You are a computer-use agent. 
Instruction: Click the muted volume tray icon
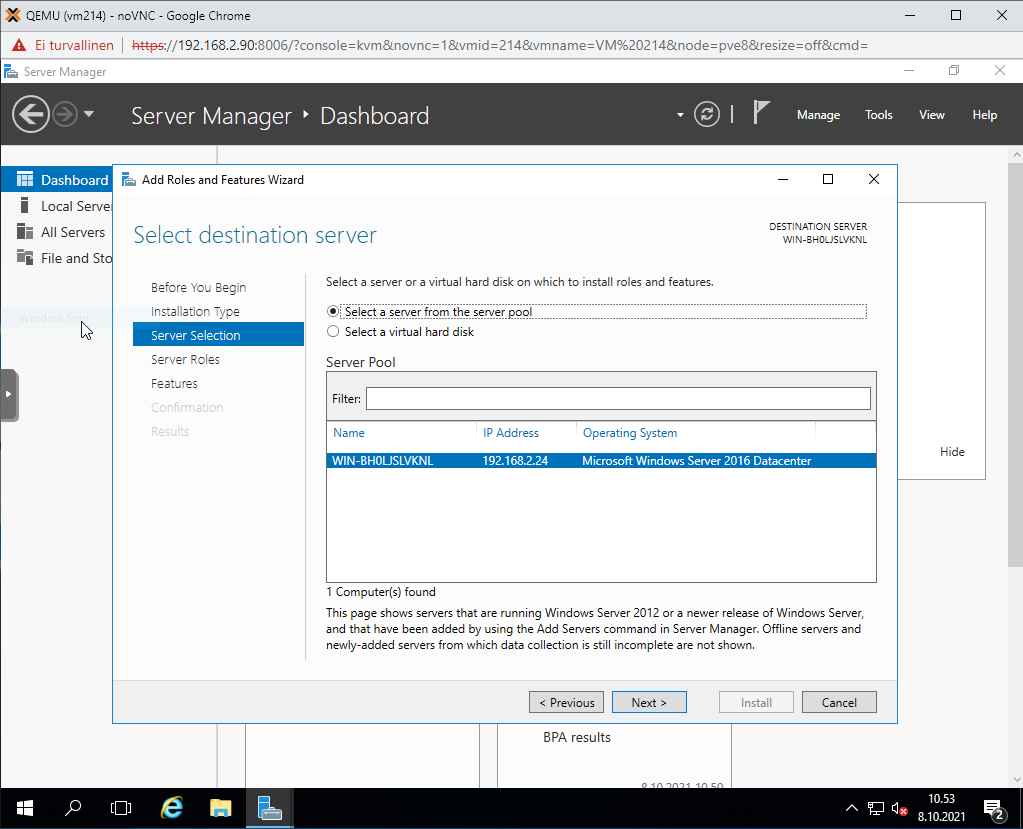[899, 809]
